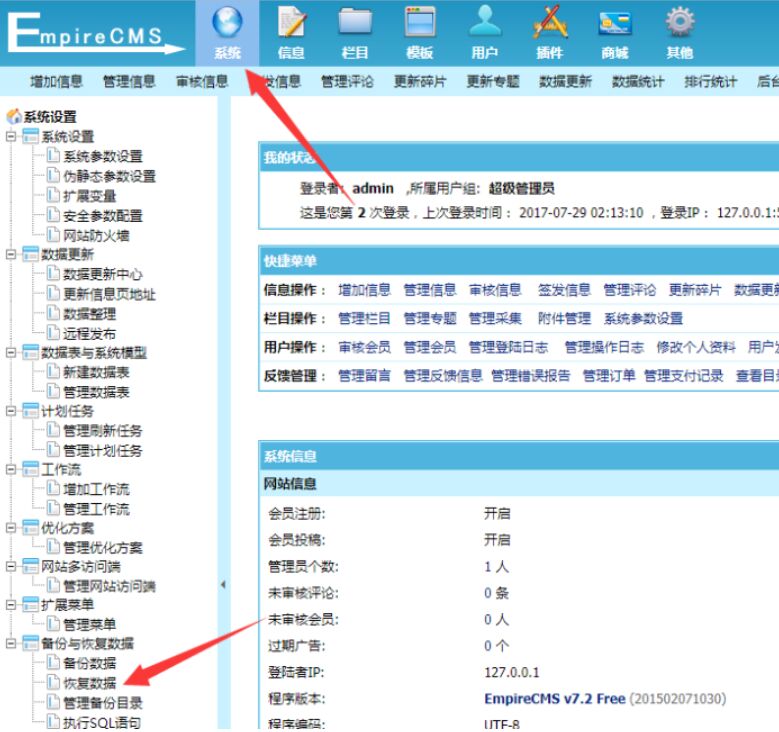Open 远程发布 in the tree
The width and height of the screenshot is (779, 732).
(x=89, y=333)
